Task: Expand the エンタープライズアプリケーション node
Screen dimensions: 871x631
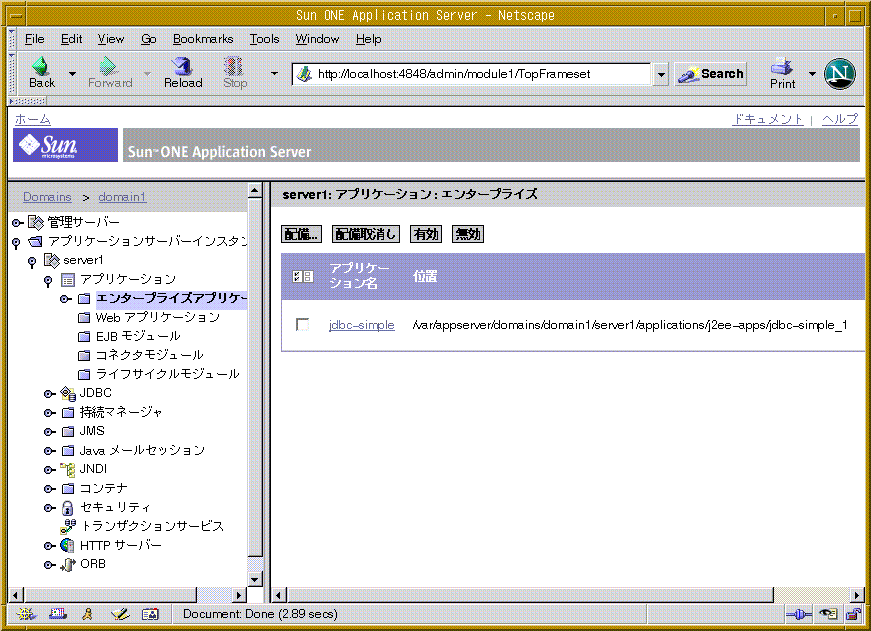Action: 66,299
